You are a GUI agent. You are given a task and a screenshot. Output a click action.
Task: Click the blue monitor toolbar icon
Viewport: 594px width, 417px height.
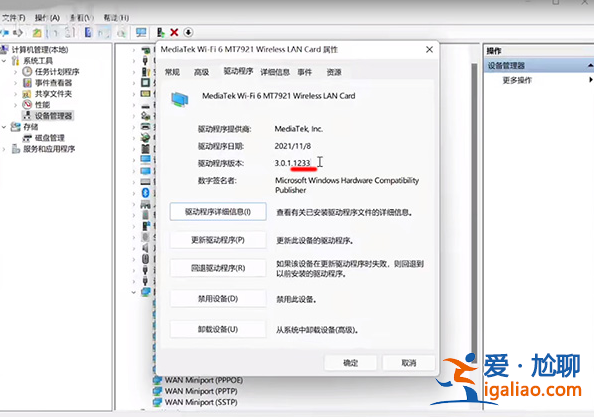click(x=141, y=33)
